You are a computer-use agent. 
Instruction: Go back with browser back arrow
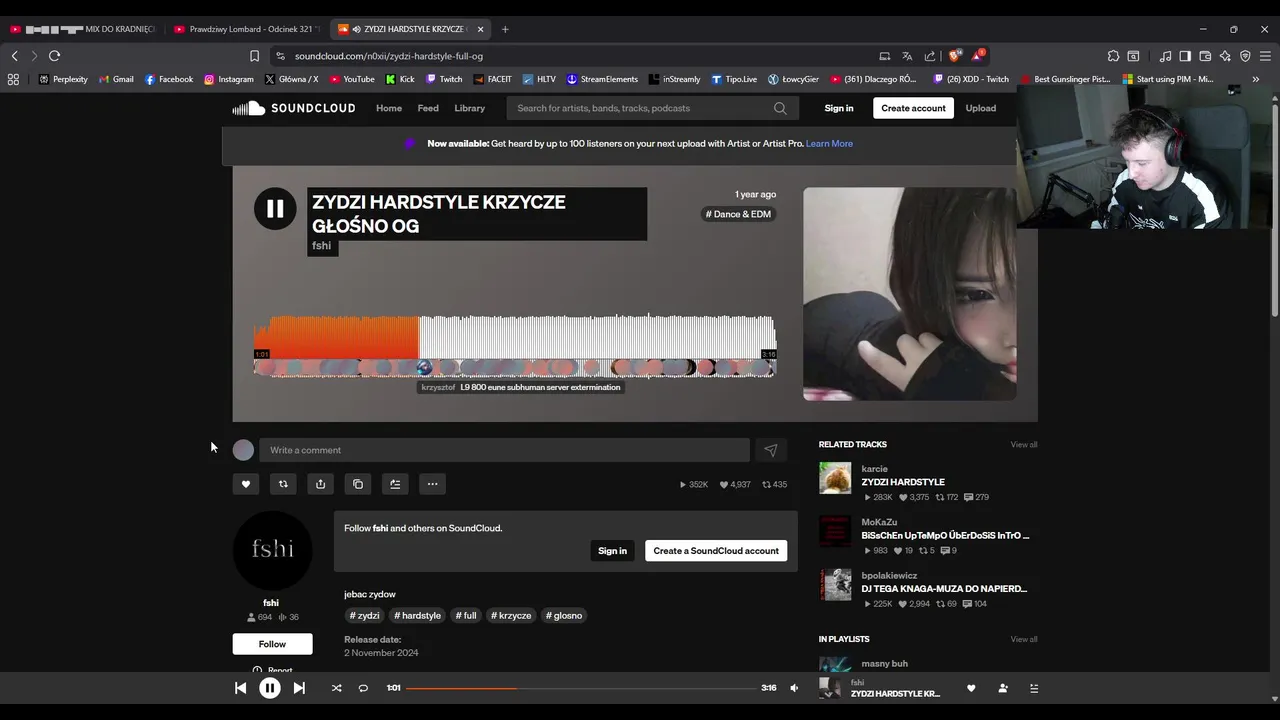[x=15, y=56]
